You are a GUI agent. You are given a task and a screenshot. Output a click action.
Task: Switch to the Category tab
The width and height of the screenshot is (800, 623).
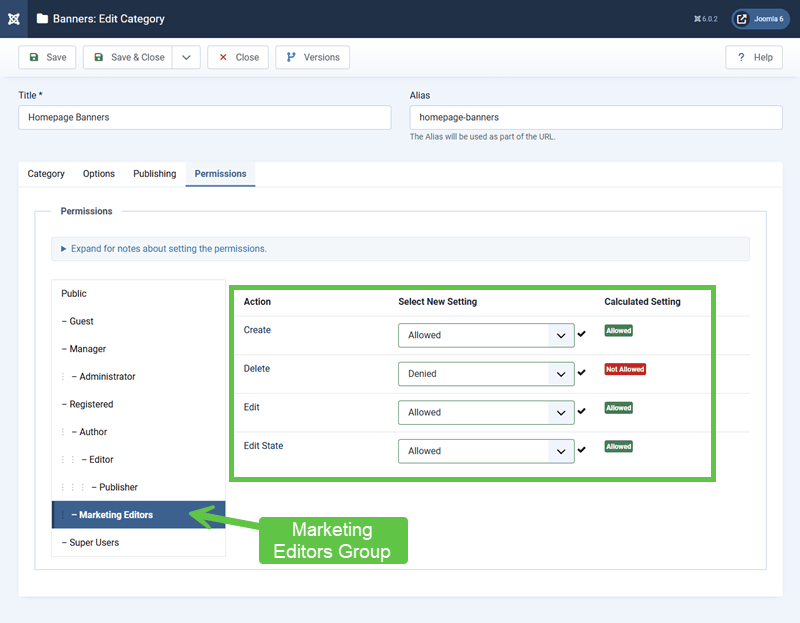[46, 174]
